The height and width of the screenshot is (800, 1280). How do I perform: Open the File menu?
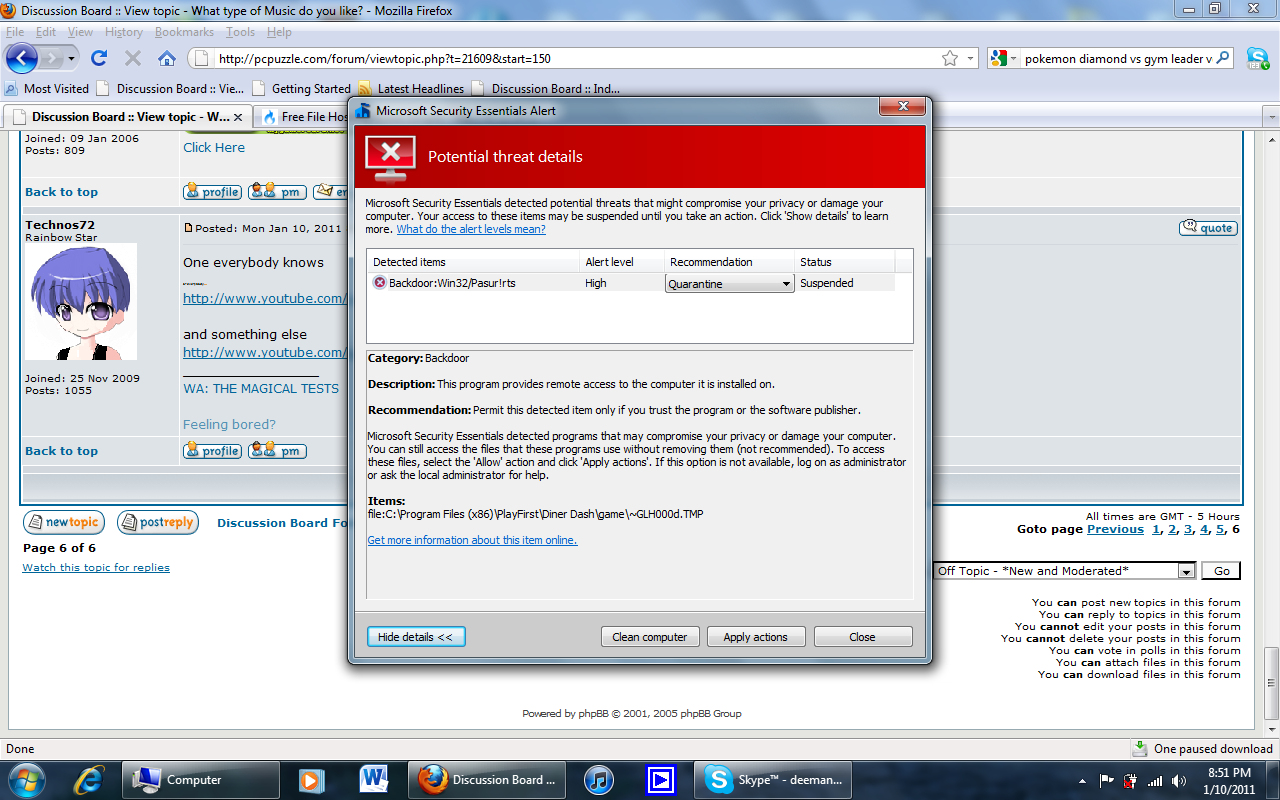(15, 32)
